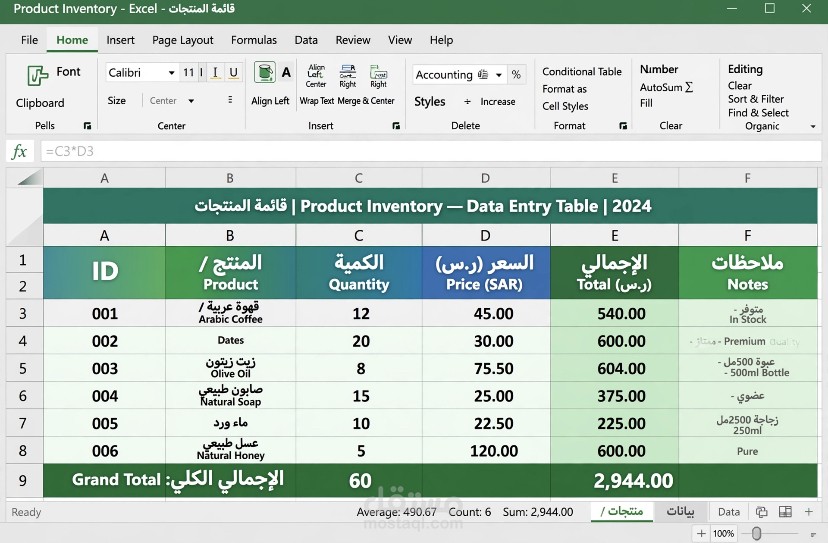Open the Pells group dialog launcher

point(87,126)
